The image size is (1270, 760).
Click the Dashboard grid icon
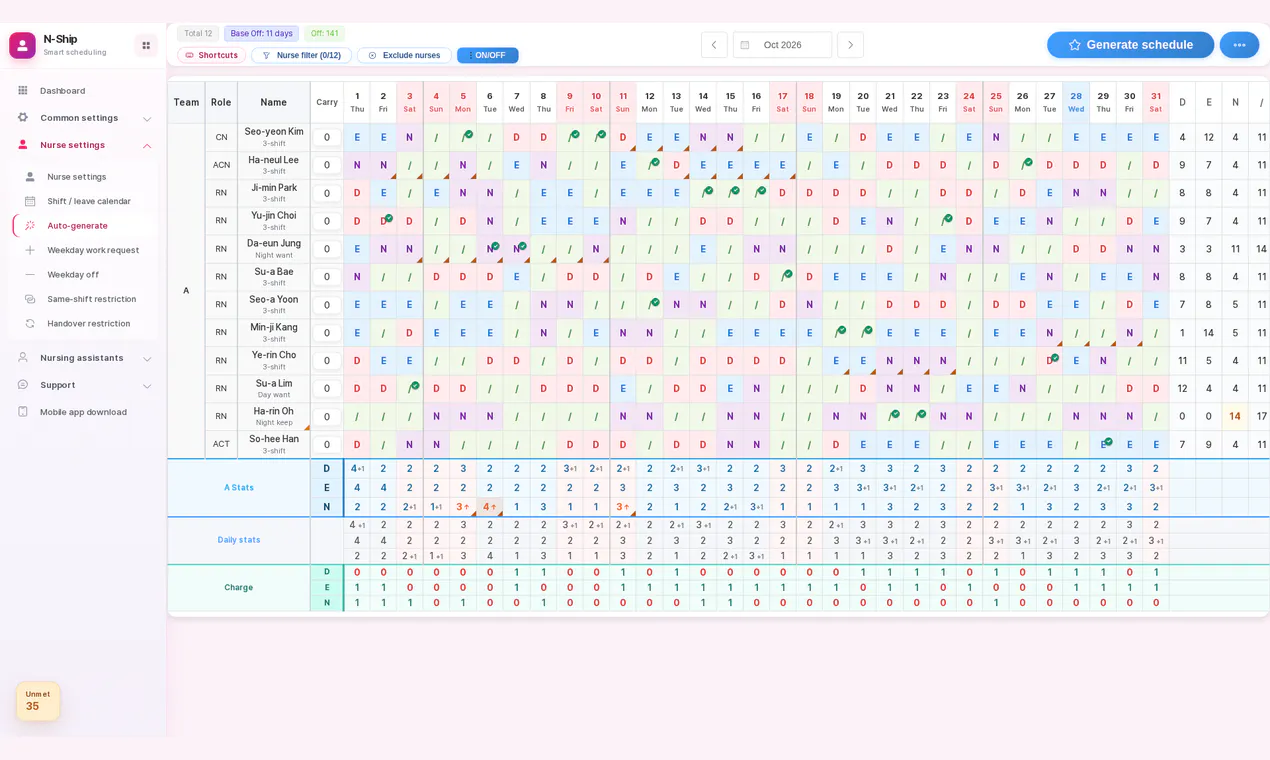point(23,91)
